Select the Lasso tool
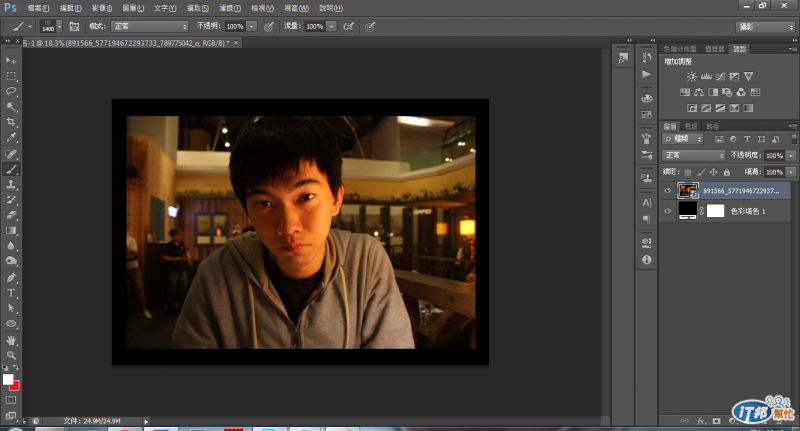The height and width of the screenshot is (431, 800). coord(12,91)
